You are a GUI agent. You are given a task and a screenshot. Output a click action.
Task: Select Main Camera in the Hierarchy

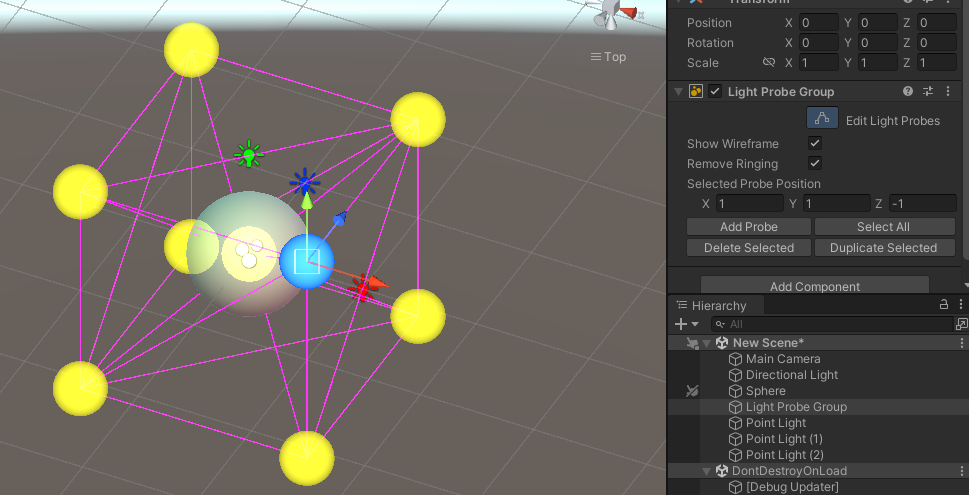click(x=783, y=359)
